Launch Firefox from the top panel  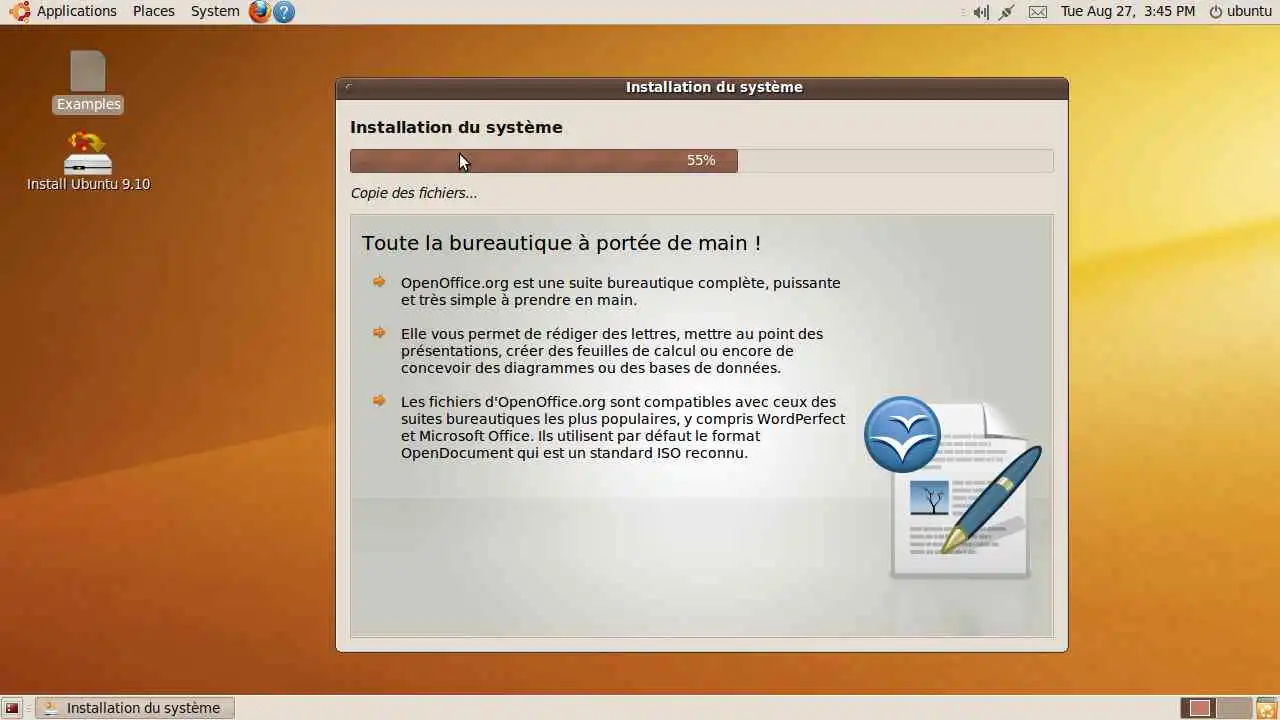tap(260, 12)
